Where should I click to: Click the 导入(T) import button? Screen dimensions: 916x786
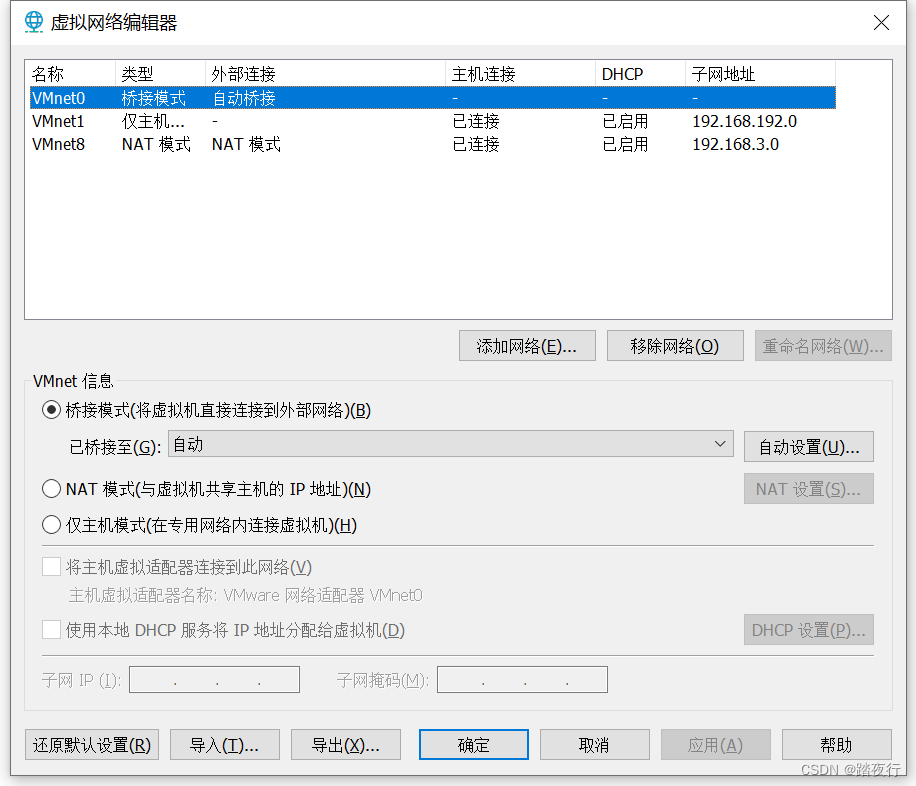[224, 744]
